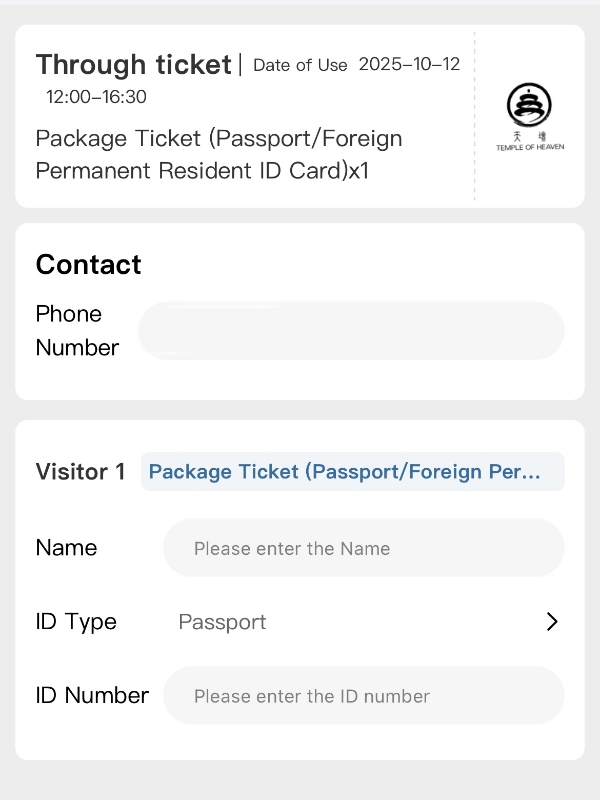This screenshot has height=800, width=600.
Task: Tap the Date of Use label
Action: click(x=300, y=66)
